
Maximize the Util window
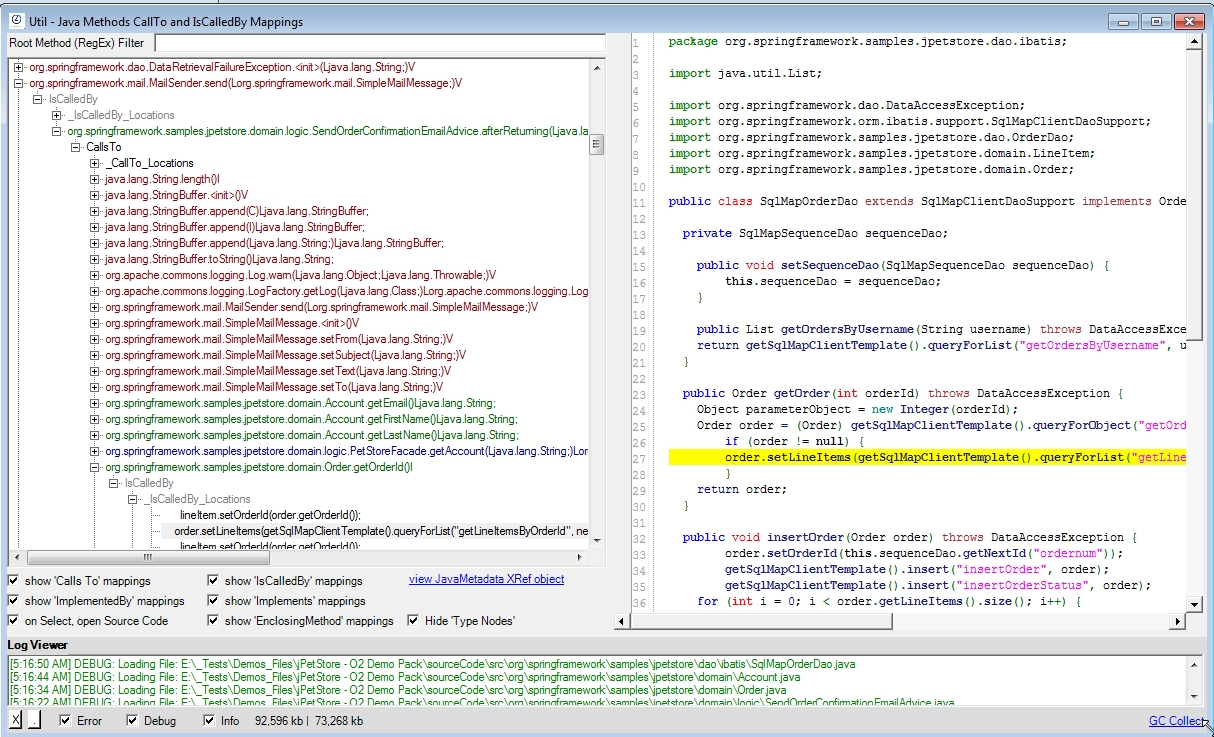point(1156,21)
